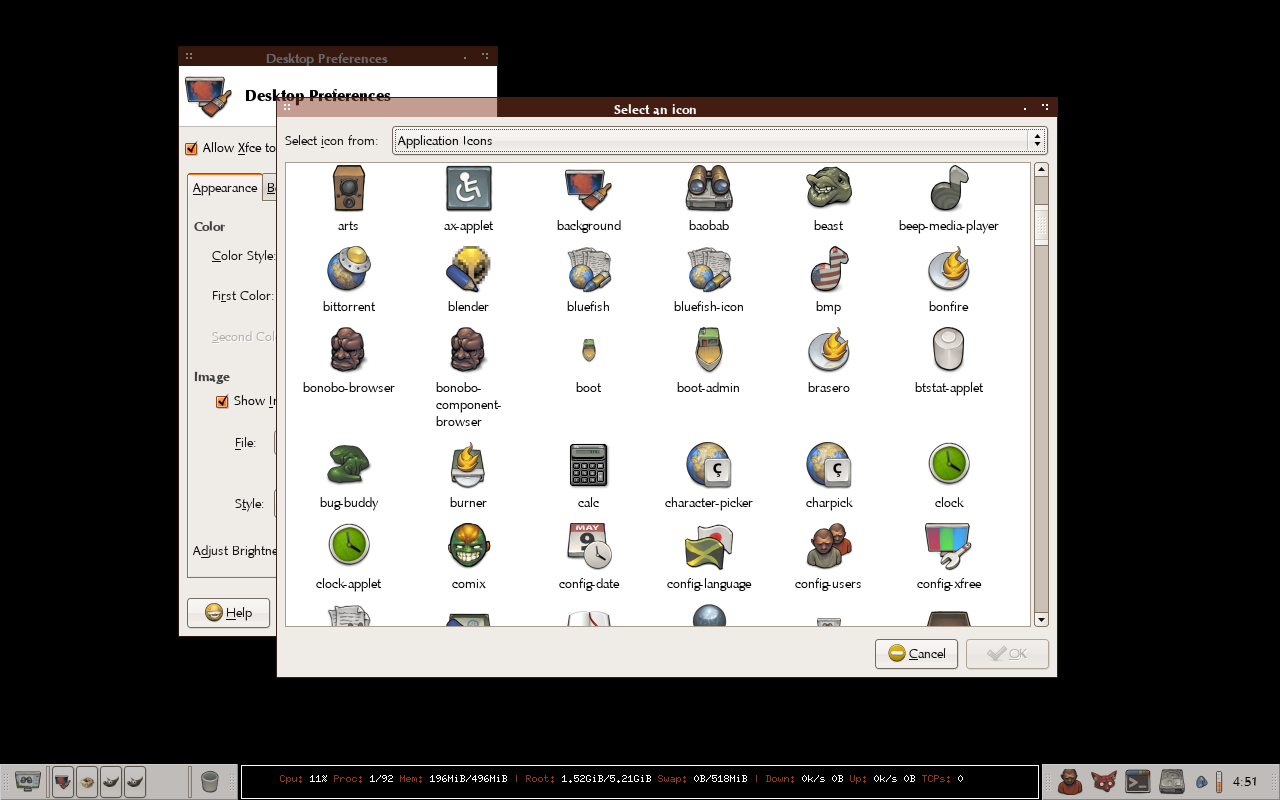Click the Desktop Preferences window title bar
Viewport: 1280px width, 800px height.
338,57
